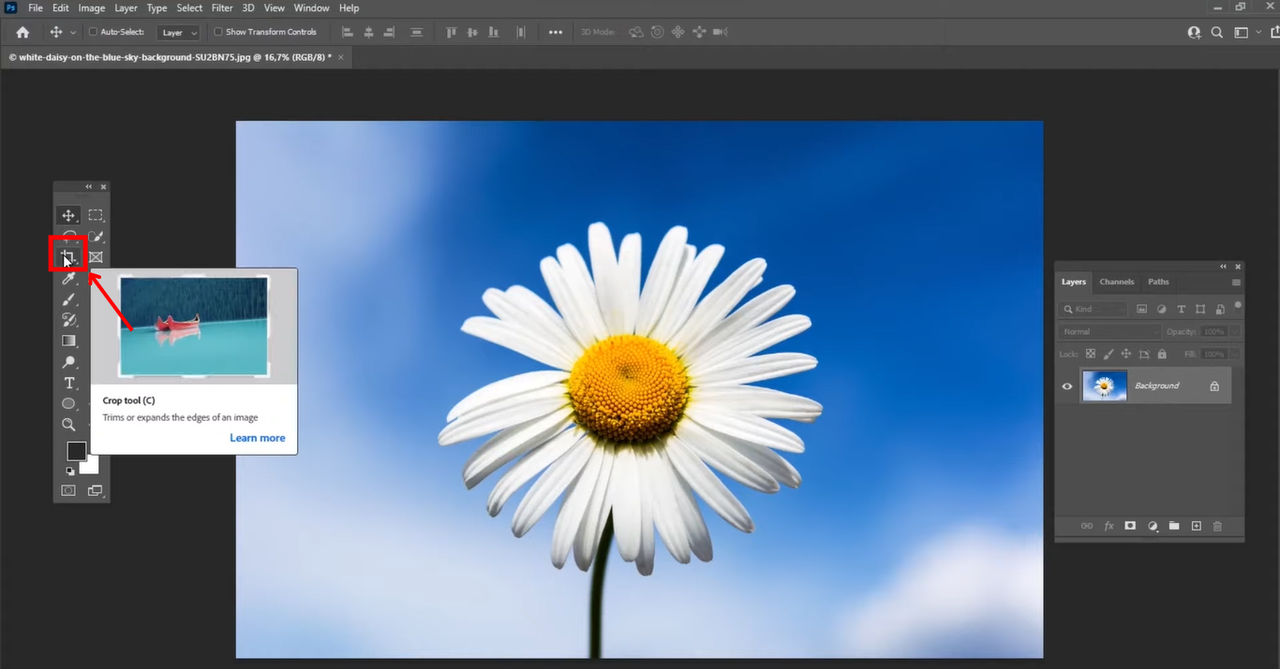Image resolution: width=1280 pixels, height=669 pixels.
Task: Click the Learn more link
Action: [x=257, y=438]
